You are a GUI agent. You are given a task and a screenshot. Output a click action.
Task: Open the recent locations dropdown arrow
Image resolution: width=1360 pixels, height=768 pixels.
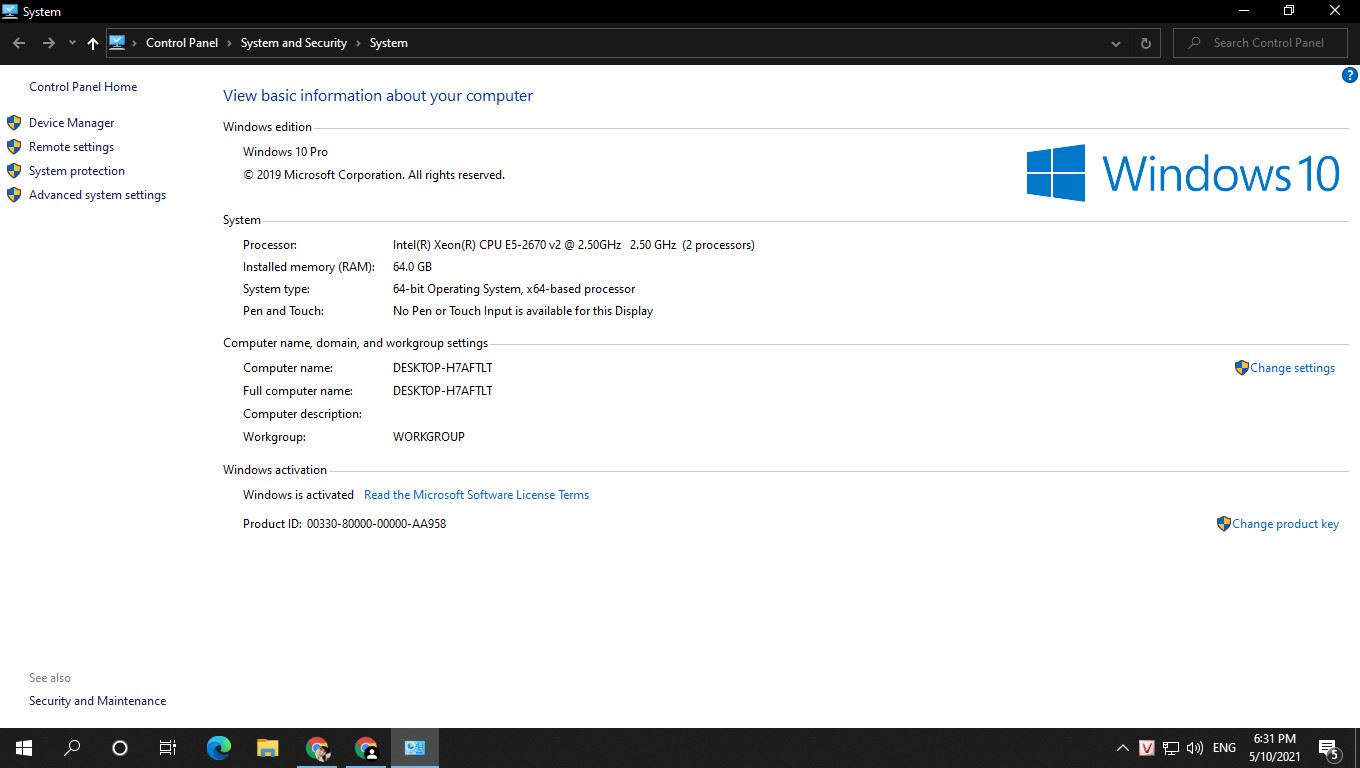coord(72,43)
